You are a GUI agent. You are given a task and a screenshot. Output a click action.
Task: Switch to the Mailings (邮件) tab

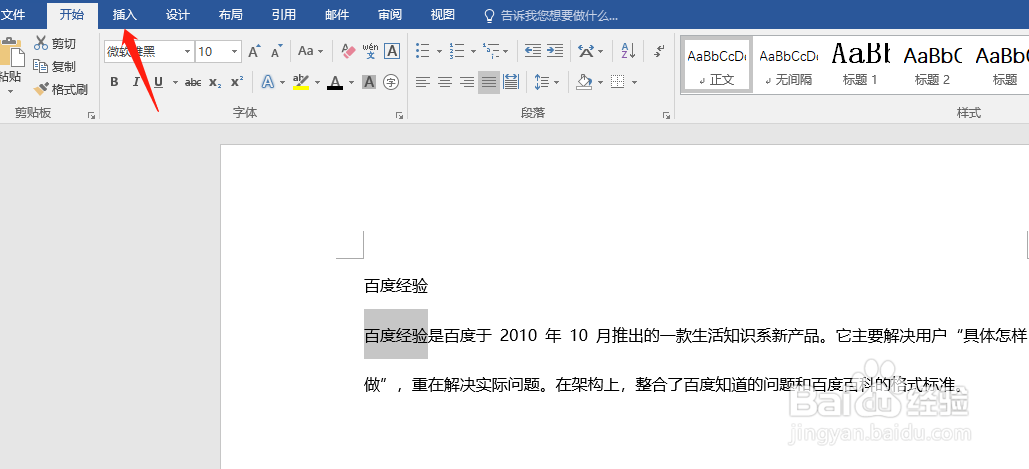pyautogui.click(x=337, y=14)
